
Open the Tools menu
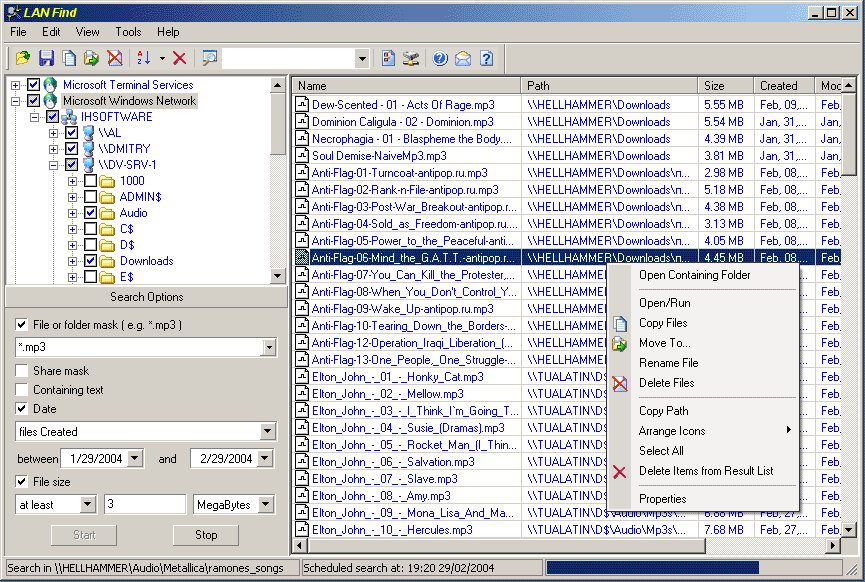128,32
